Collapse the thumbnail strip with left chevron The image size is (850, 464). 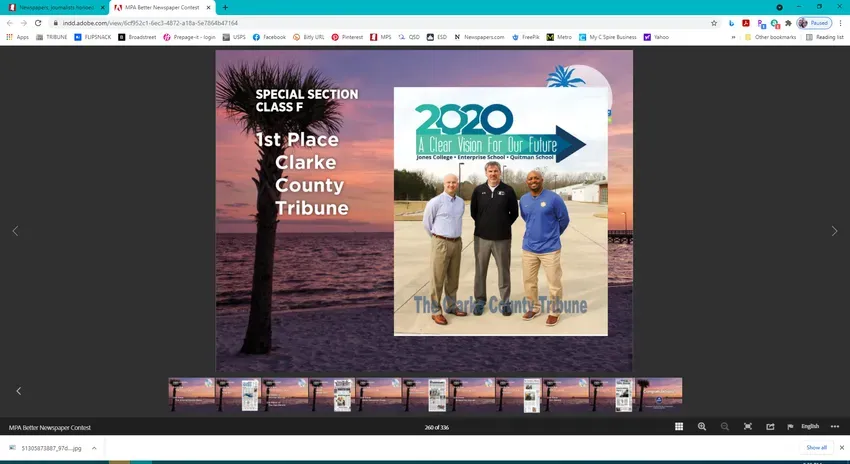[18, 391]
